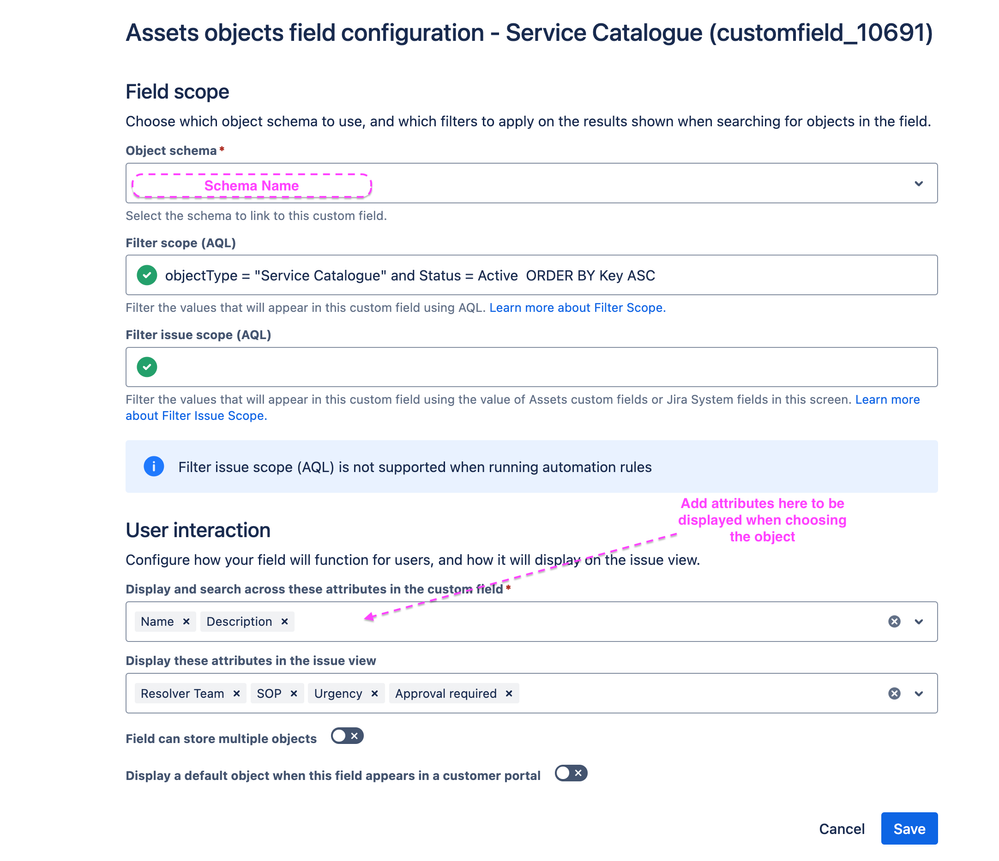Clear all custom field search attributes
This screenshot has height=861, width=999.
[x=895, y=621]
